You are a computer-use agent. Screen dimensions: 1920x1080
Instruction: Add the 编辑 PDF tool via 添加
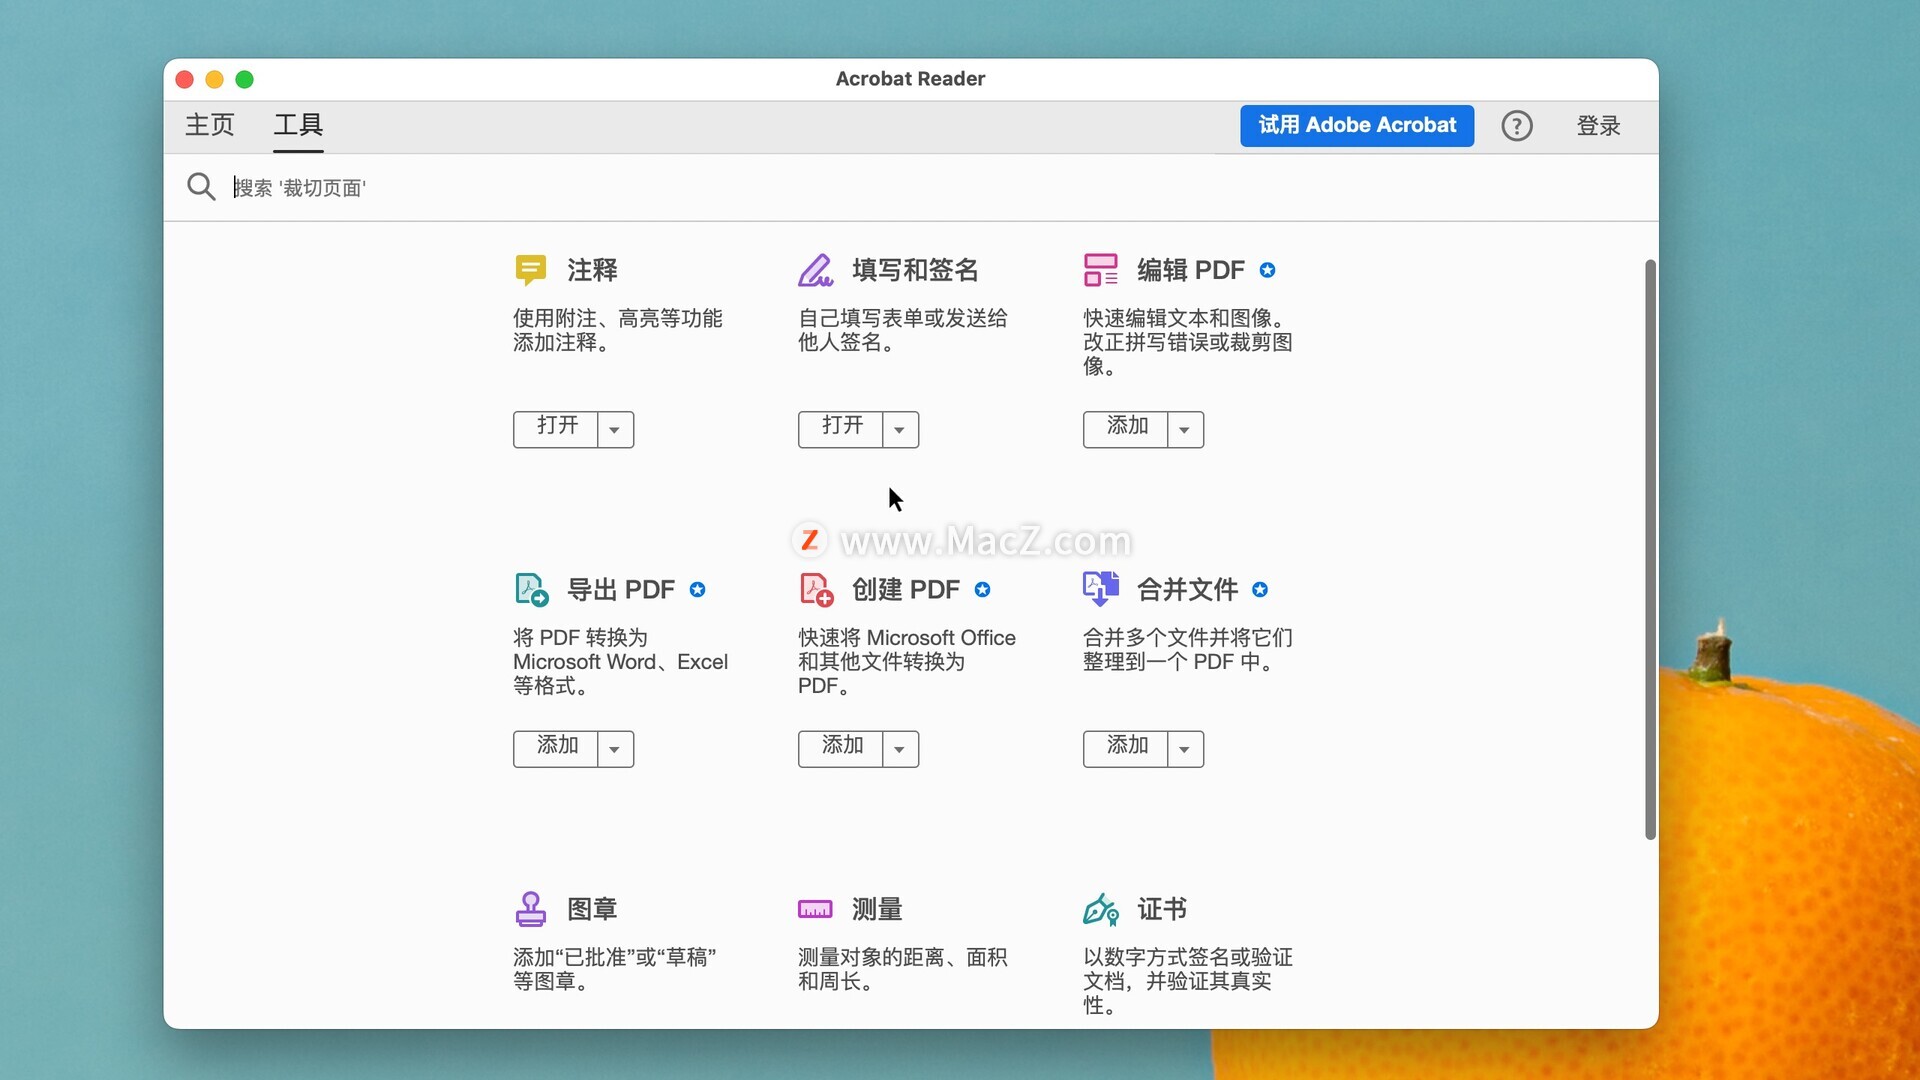point(1126,430)
